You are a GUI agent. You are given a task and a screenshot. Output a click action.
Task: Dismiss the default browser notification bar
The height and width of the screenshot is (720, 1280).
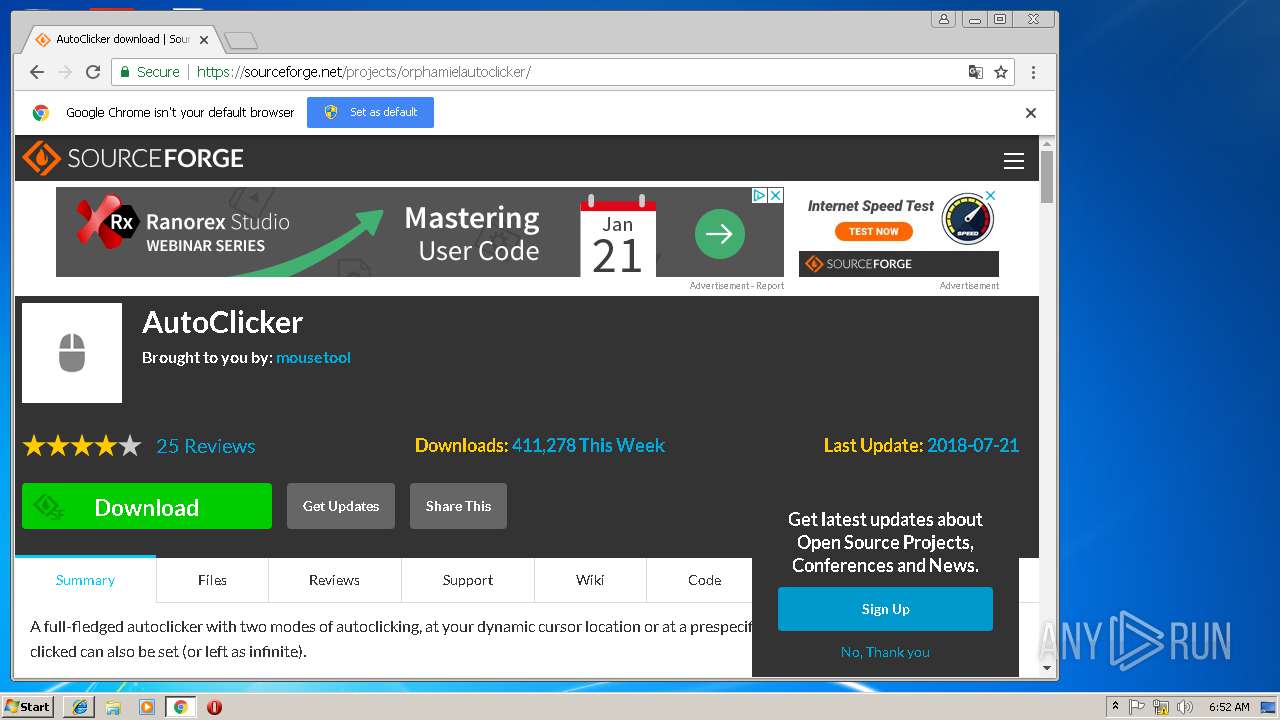pyautogui.click(x=1030, y=113)
